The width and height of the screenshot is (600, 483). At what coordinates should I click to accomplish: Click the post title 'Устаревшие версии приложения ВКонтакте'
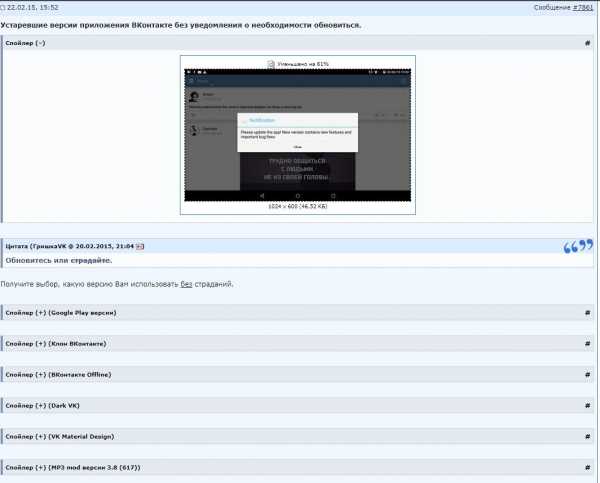click(181, 25)
